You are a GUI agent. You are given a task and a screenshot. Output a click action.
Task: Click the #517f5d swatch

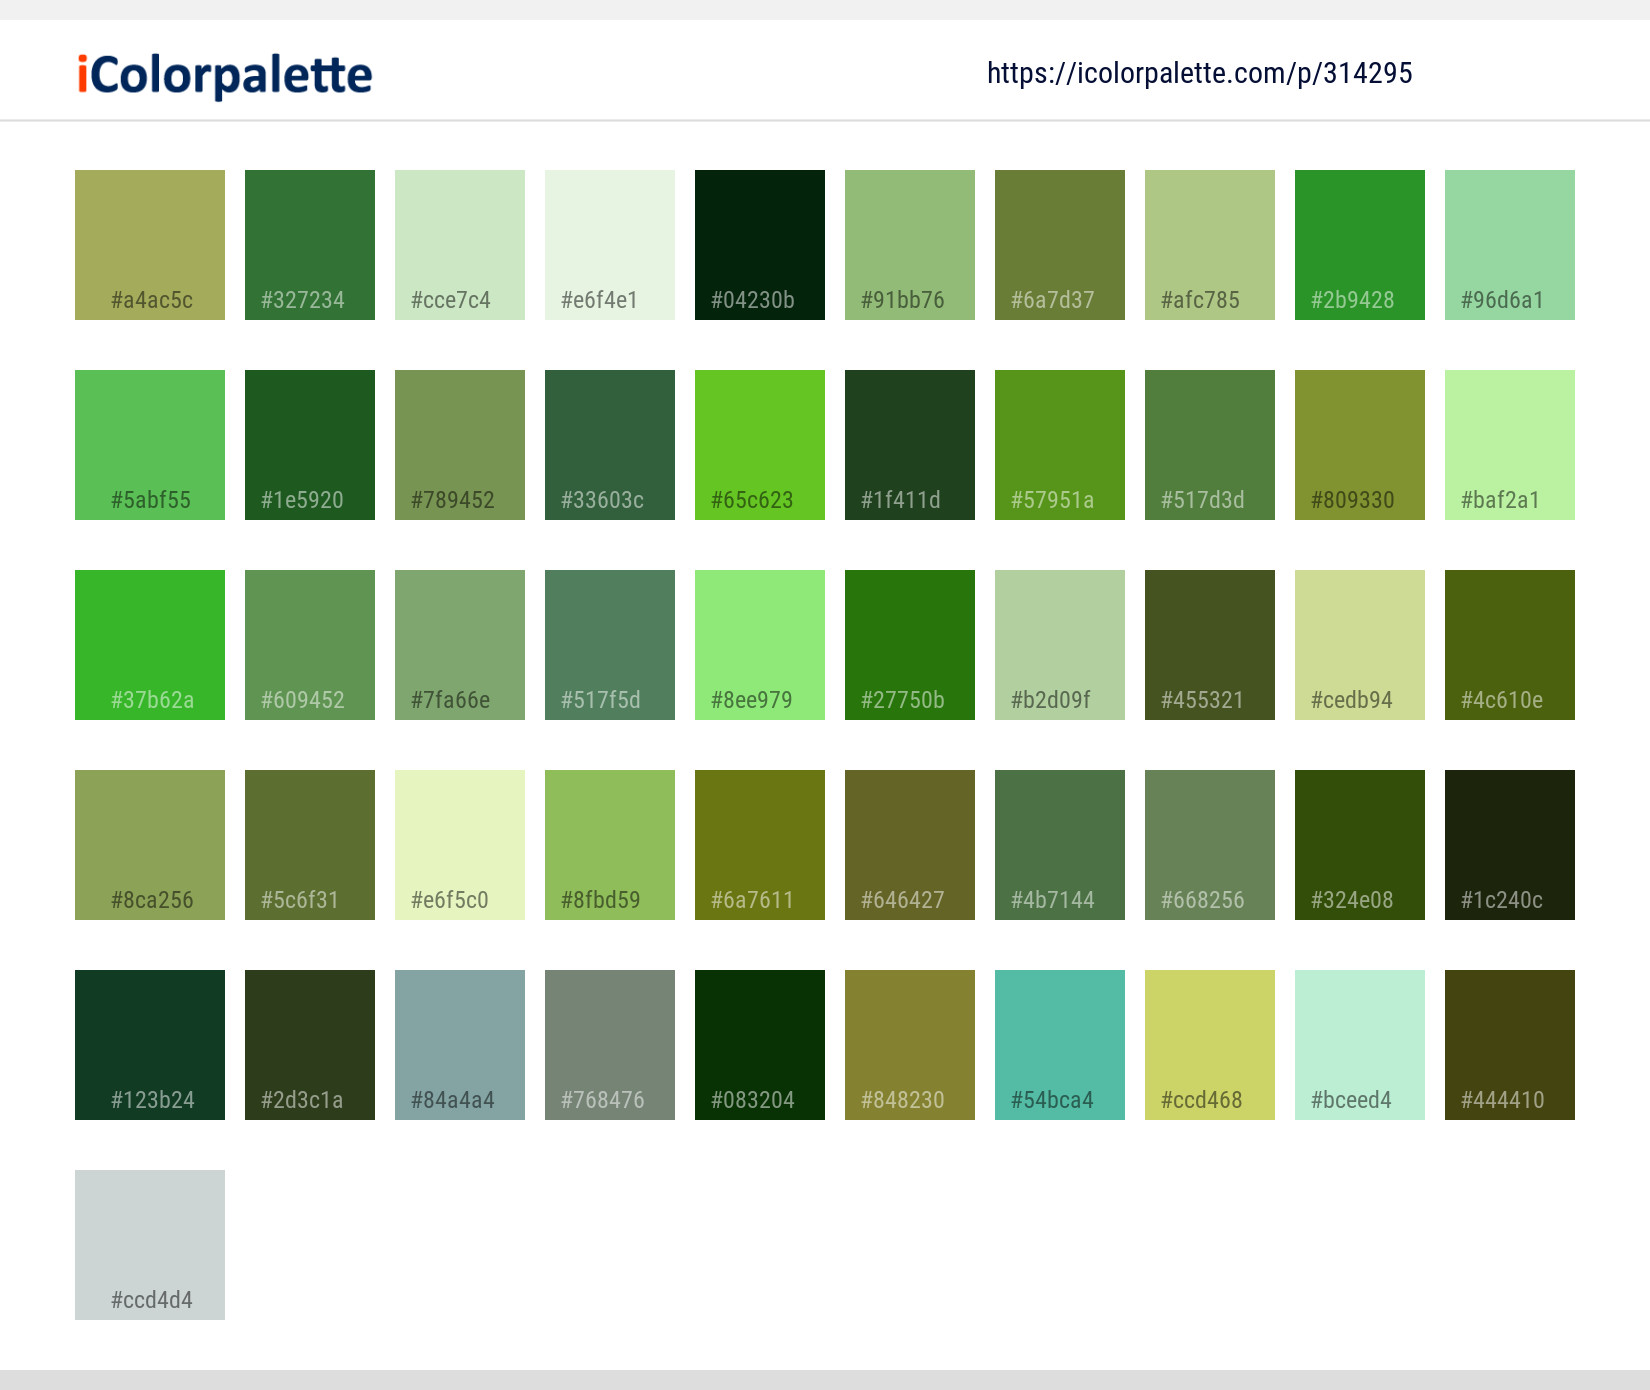[x=610, y=645]
